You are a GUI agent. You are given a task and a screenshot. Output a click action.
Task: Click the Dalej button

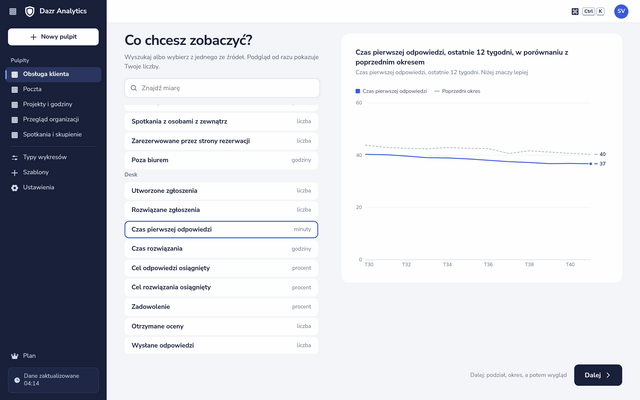click(x=598, y=375)
